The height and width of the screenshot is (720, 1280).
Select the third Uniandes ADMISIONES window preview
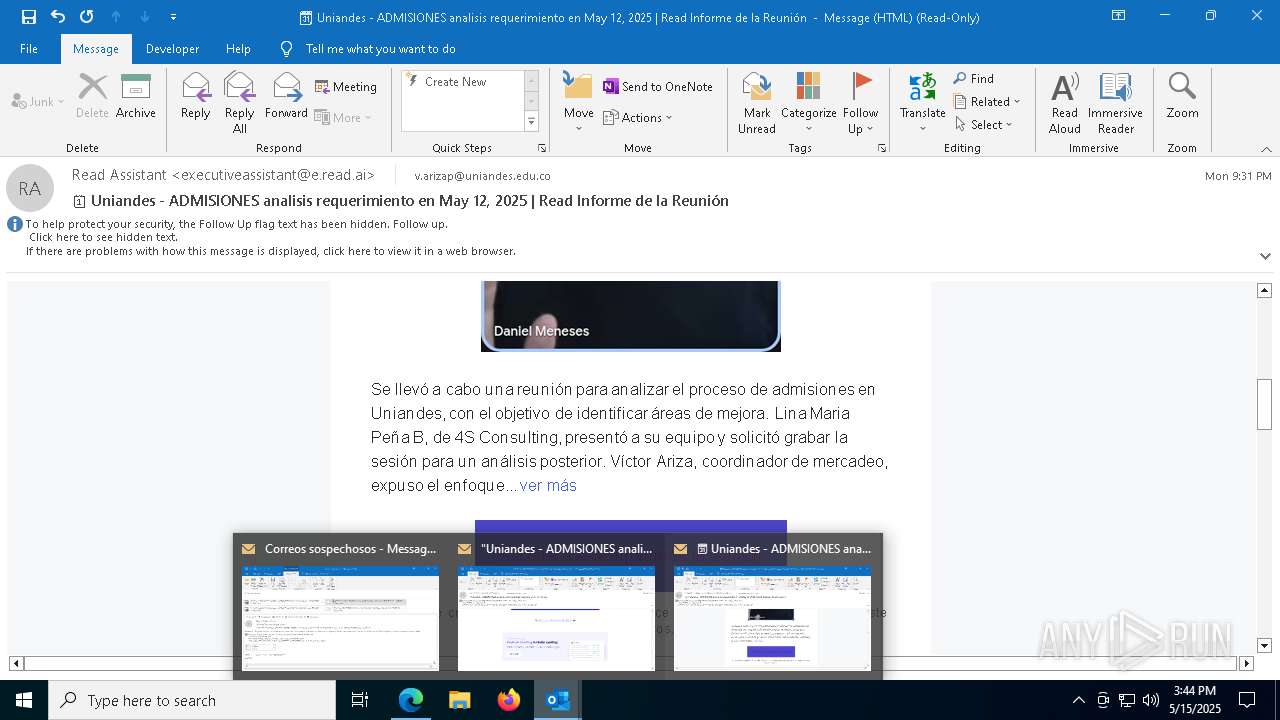click(773, 606)
